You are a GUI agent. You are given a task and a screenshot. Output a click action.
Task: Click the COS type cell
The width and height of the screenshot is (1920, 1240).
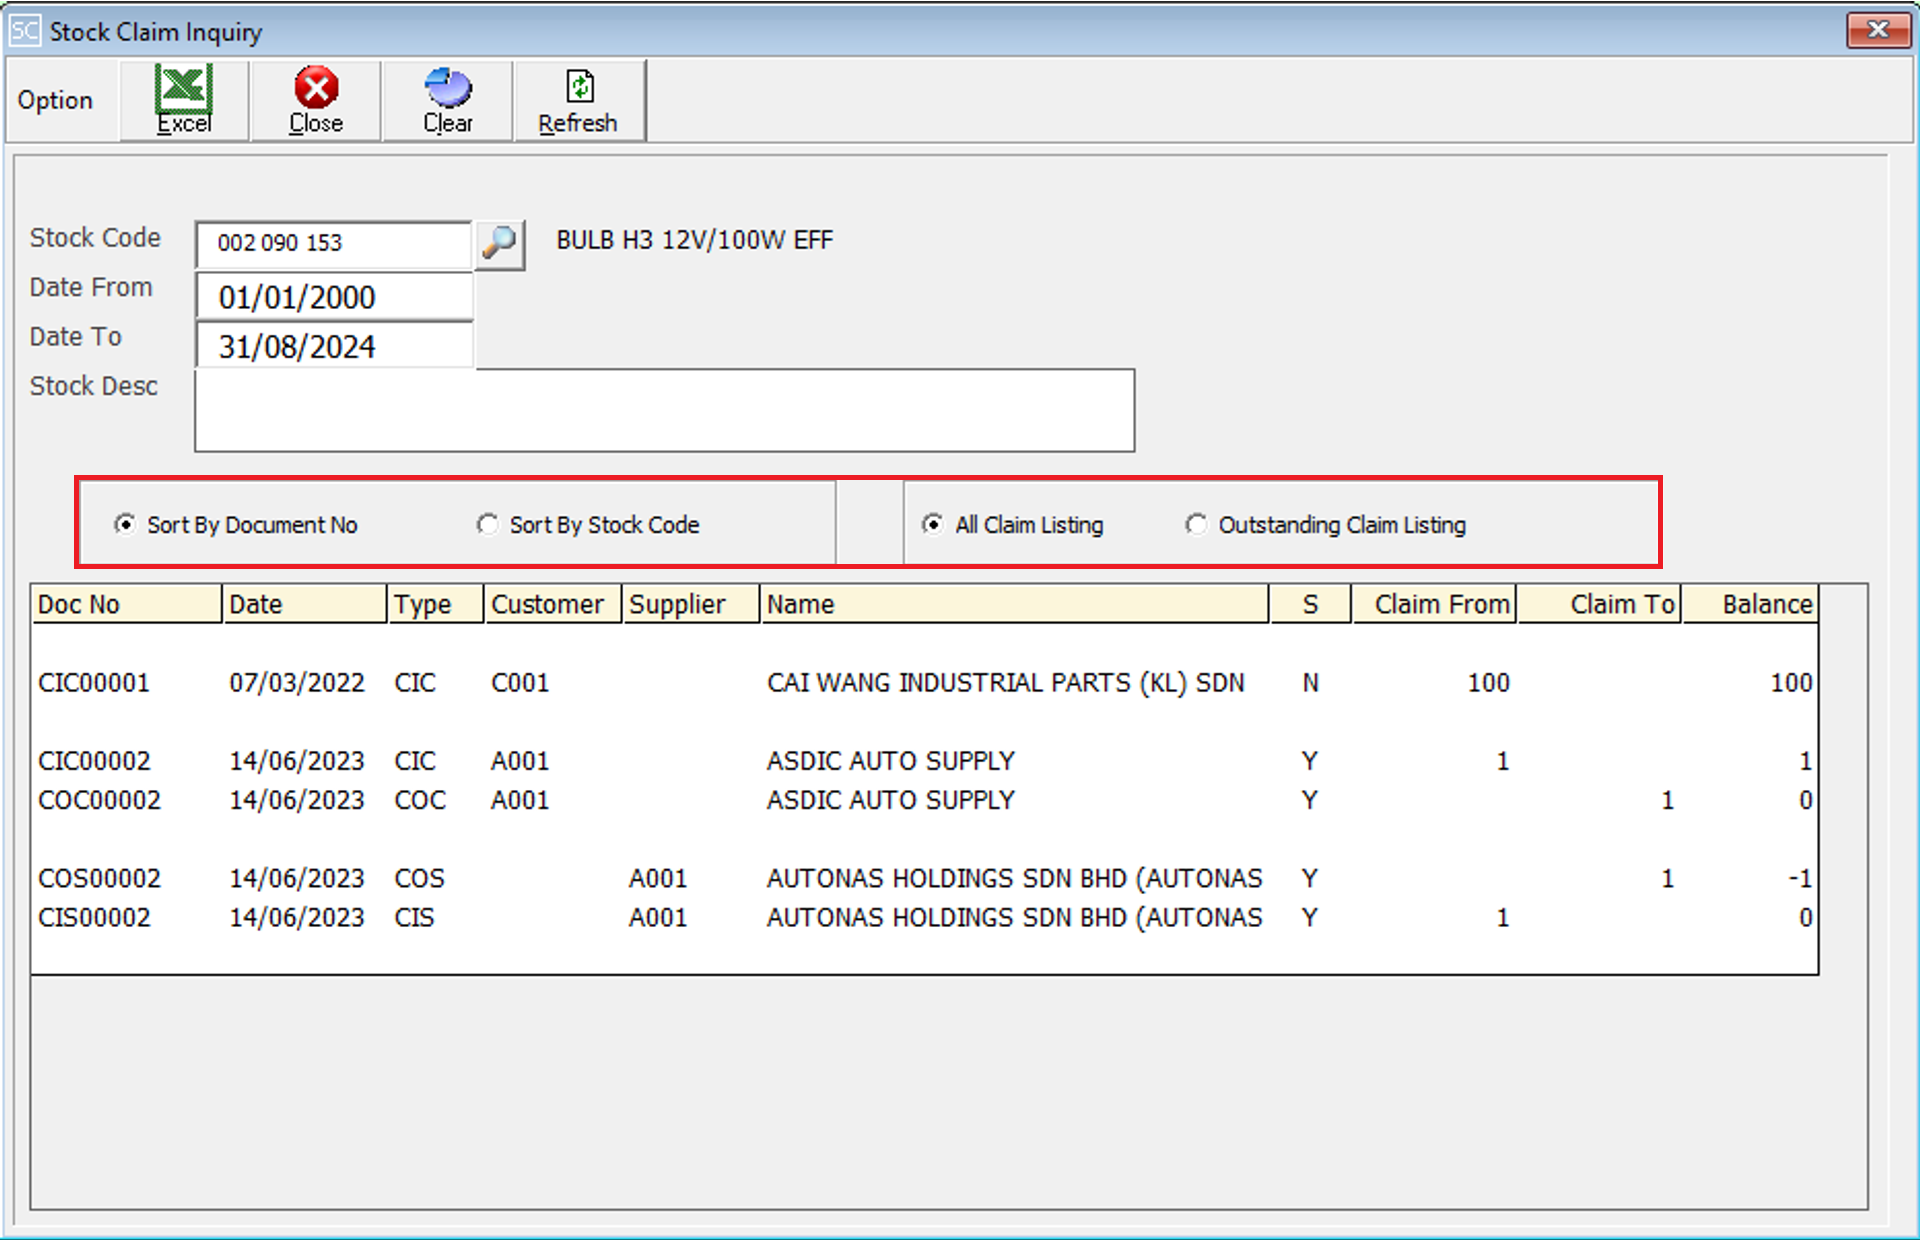click(419, 878)
